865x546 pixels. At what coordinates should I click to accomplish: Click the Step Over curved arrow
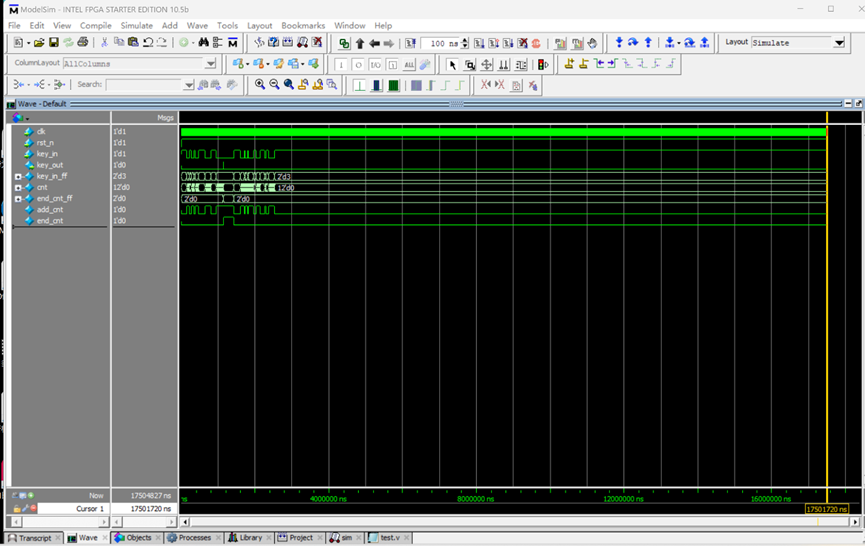click(633, 42)
